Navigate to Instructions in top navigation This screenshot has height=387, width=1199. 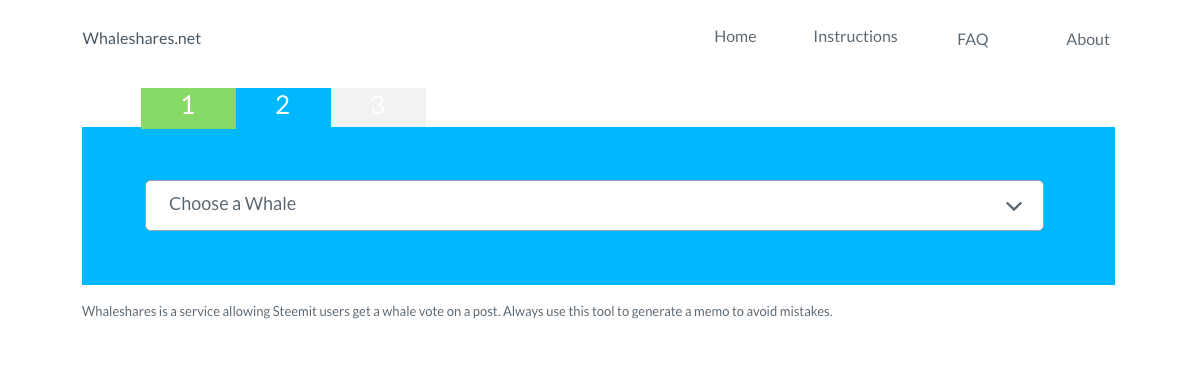[x=855, y=37]
